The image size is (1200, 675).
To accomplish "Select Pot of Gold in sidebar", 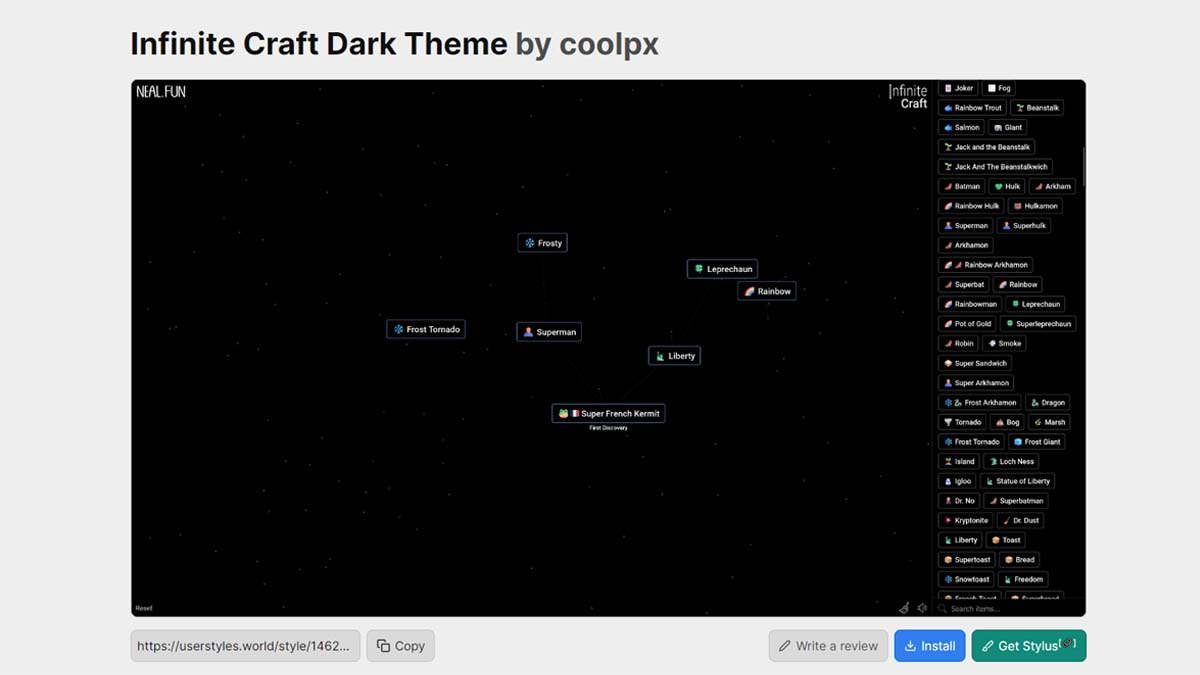I will pos(967,324).
